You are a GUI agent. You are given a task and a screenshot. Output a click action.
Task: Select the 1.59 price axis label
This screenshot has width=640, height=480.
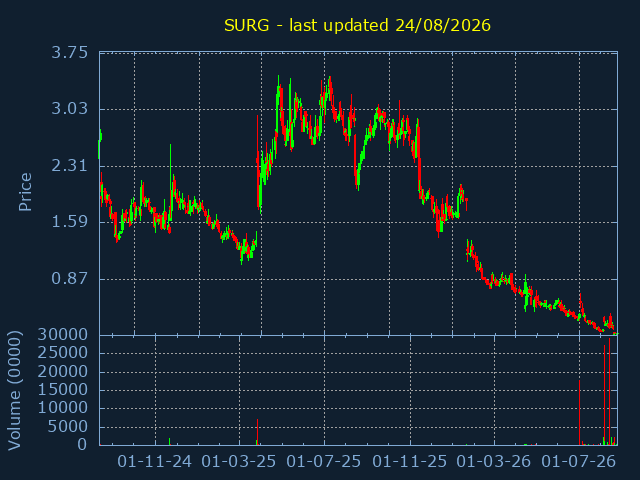[x=69, y=222]
